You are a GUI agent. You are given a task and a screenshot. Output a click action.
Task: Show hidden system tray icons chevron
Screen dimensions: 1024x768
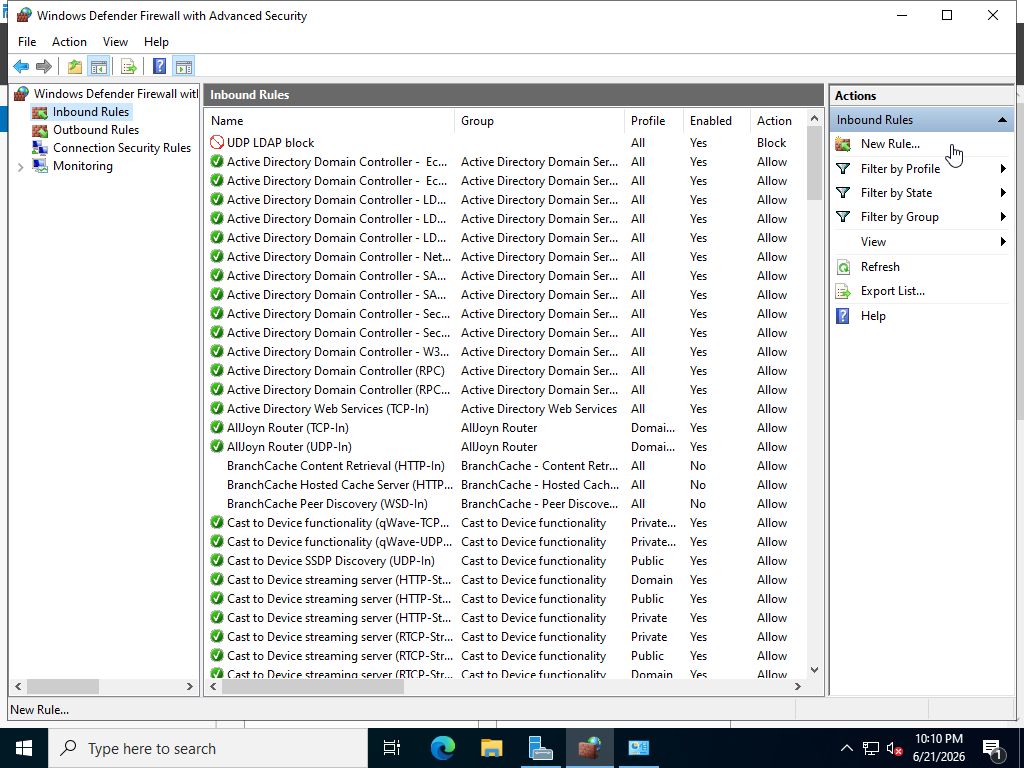click(846, 748)
